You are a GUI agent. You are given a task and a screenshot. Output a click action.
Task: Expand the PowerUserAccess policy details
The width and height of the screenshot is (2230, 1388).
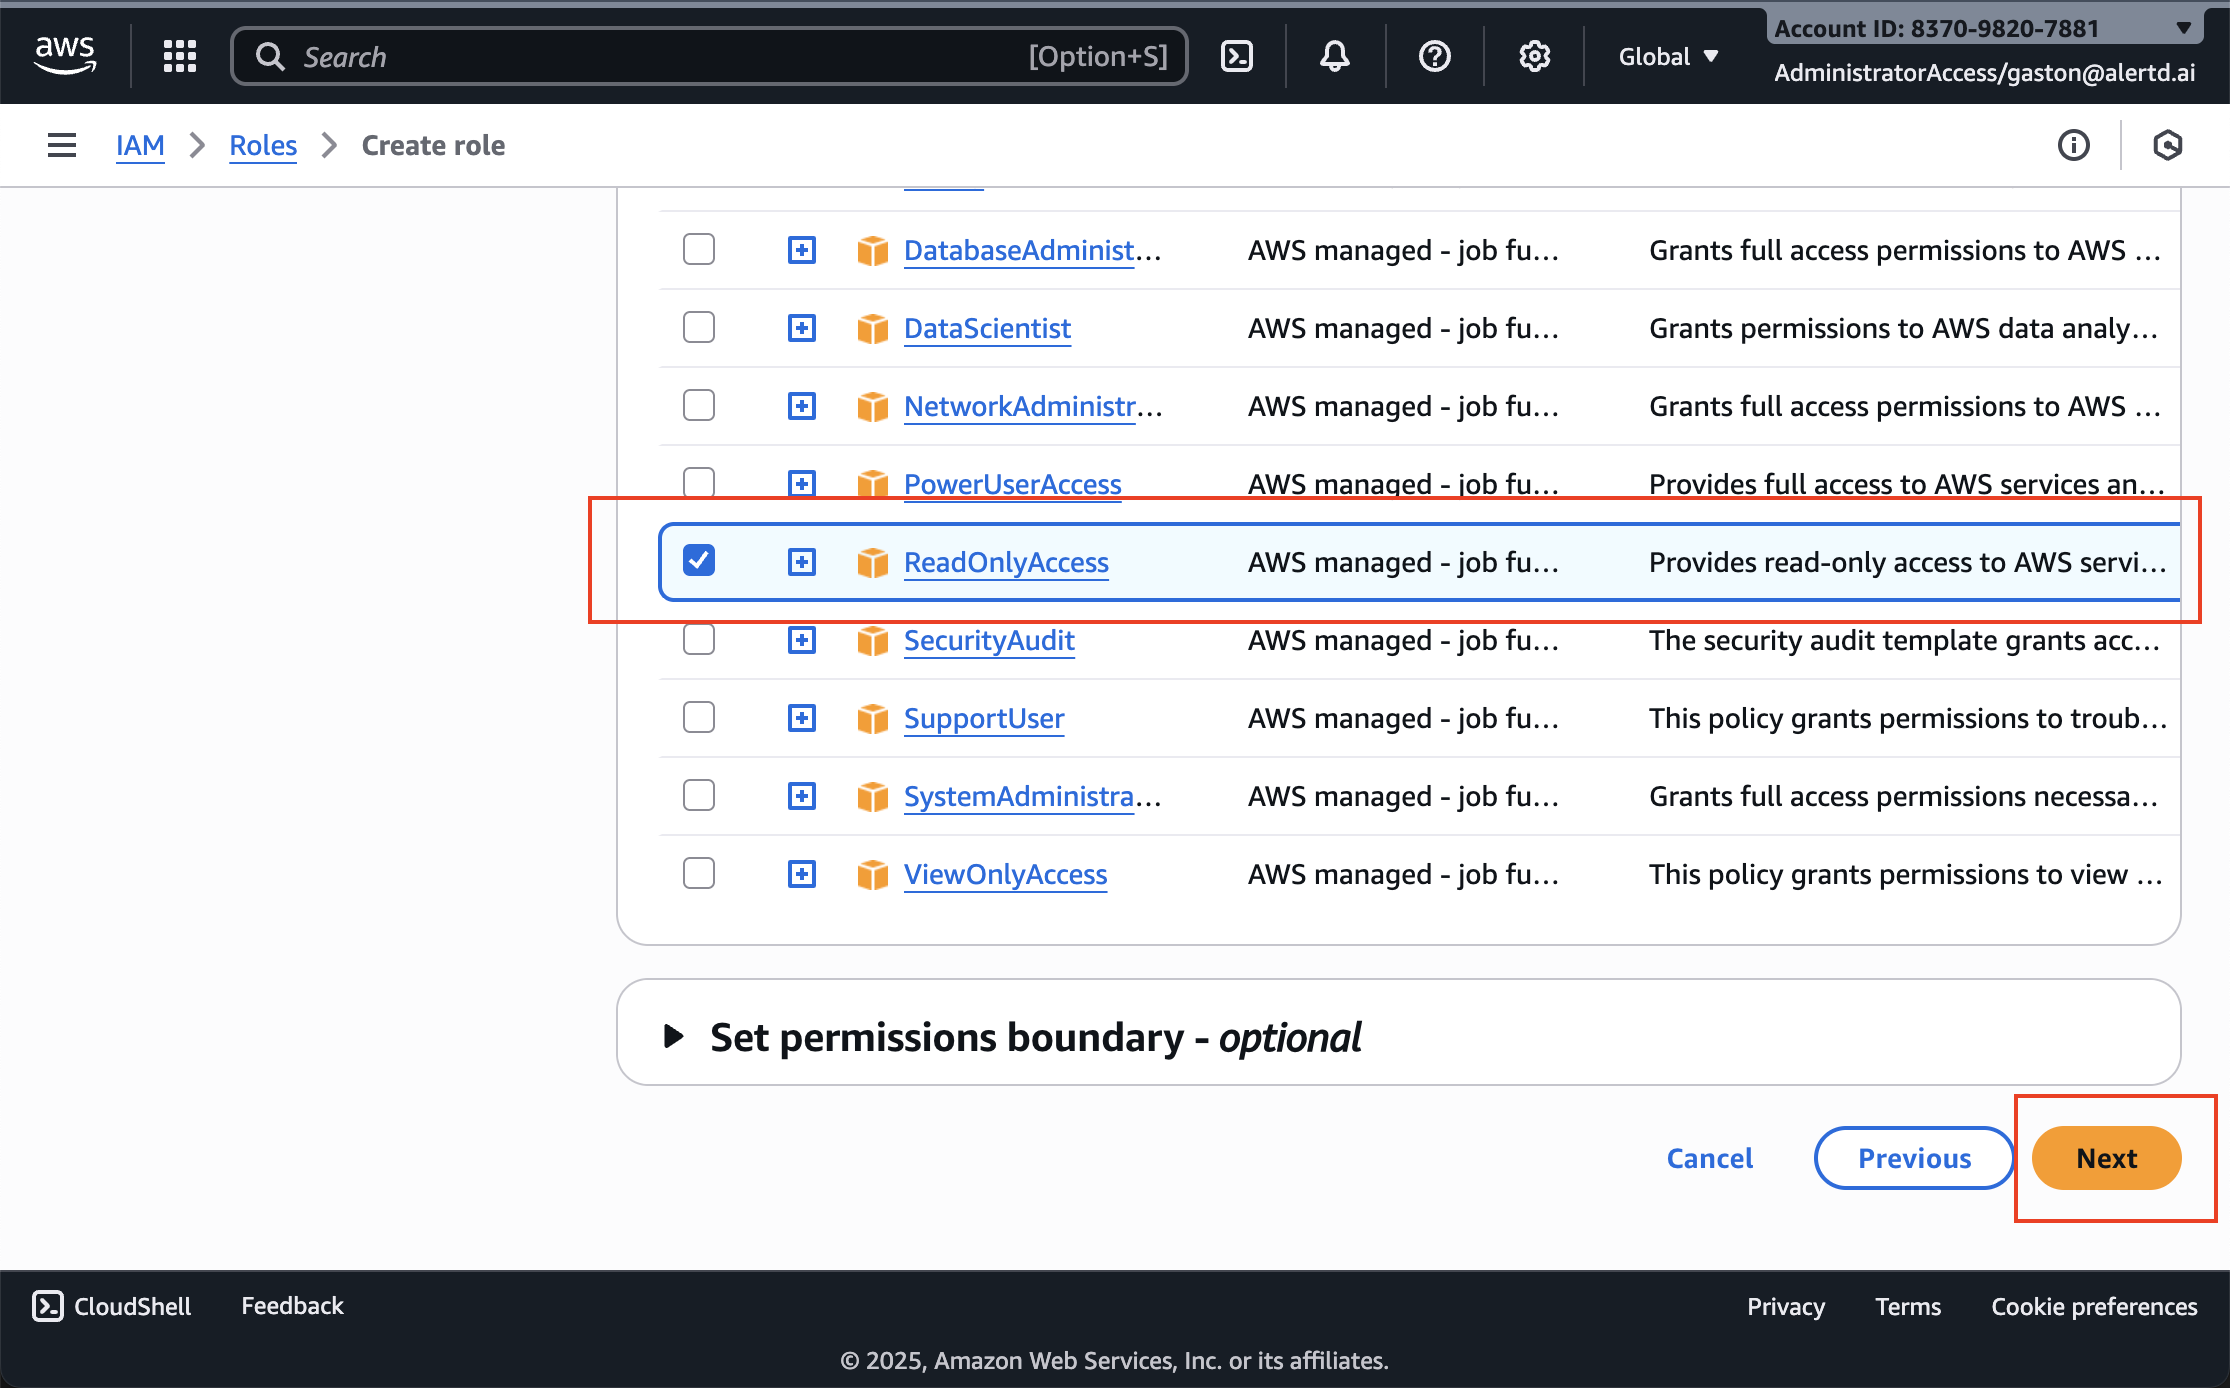(x=801, y=483)
